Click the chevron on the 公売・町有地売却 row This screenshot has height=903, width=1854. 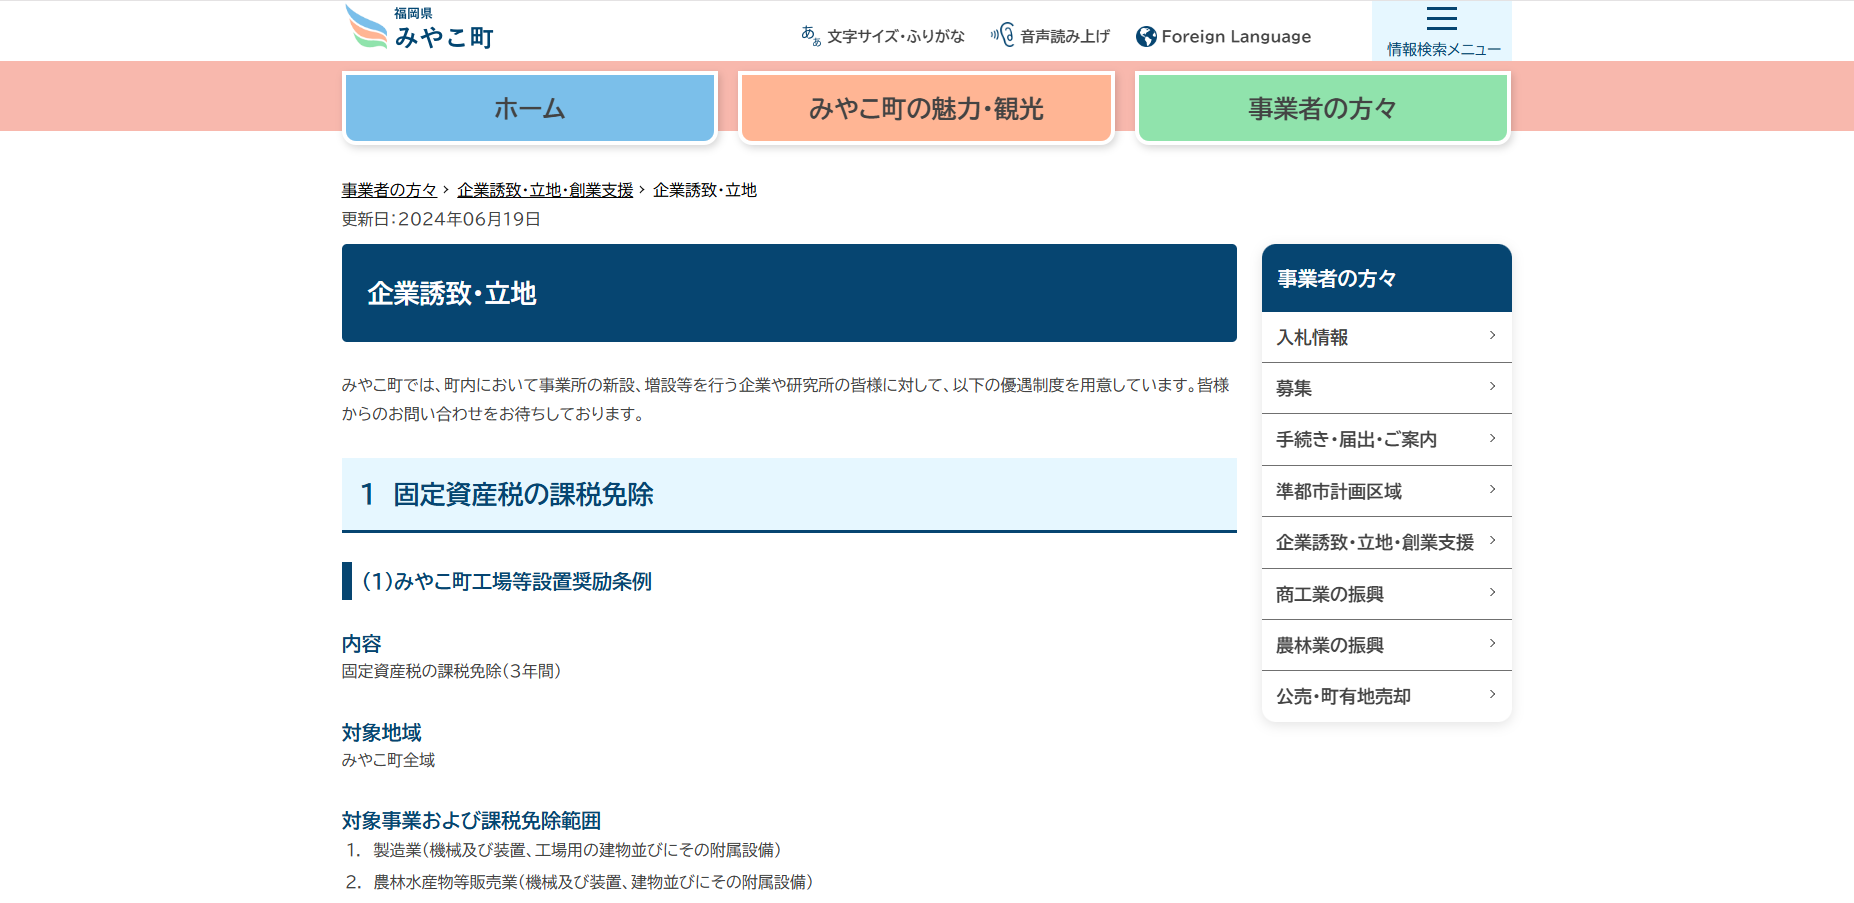pyautogui.click(x=1492, y=695)
